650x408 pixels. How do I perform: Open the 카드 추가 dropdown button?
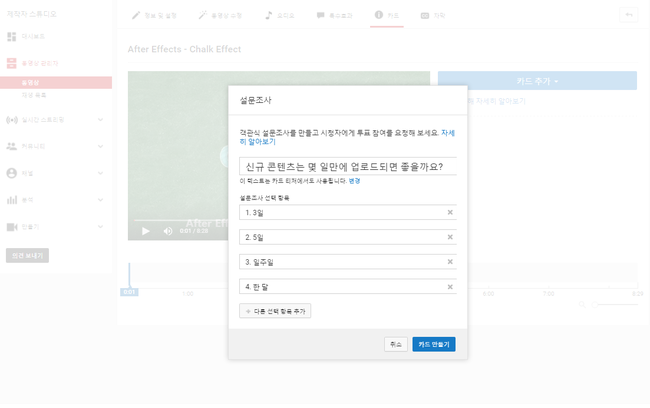click(x=537, y=81)
